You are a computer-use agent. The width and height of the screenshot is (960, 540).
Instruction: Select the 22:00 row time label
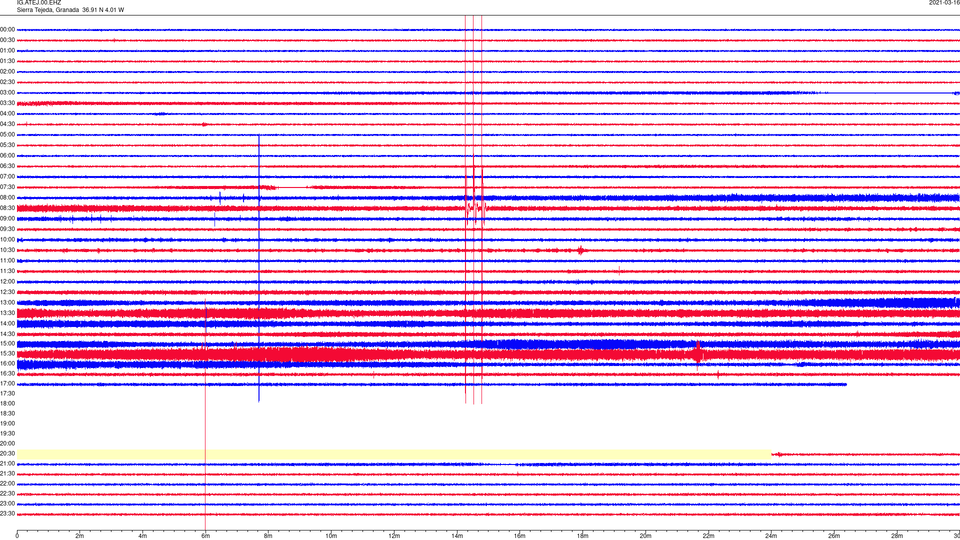tap(7, 483)
